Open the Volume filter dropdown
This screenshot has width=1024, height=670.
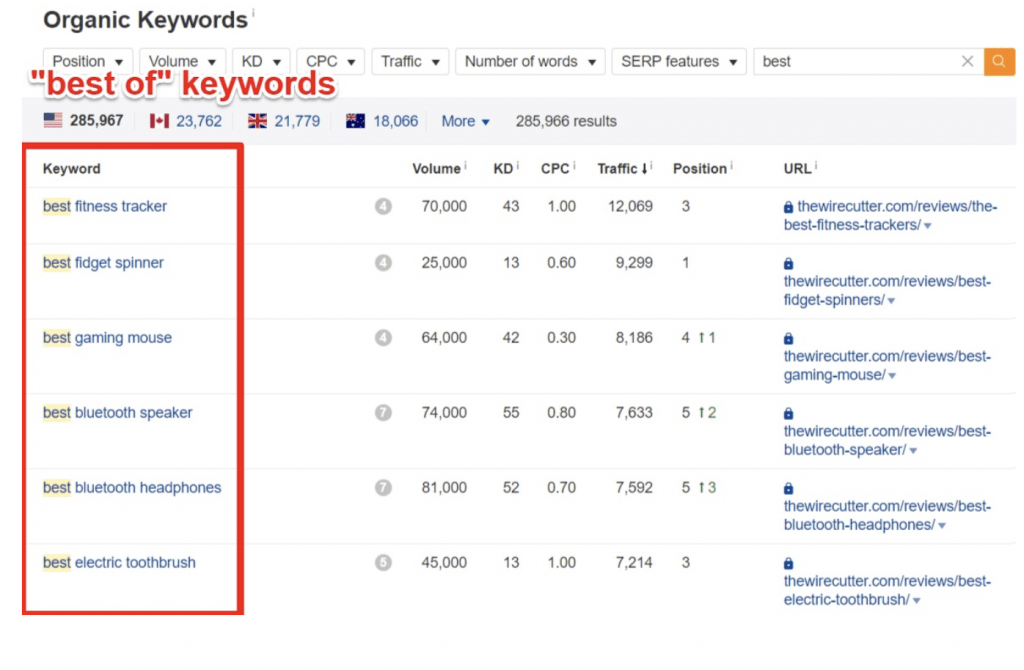182,61
